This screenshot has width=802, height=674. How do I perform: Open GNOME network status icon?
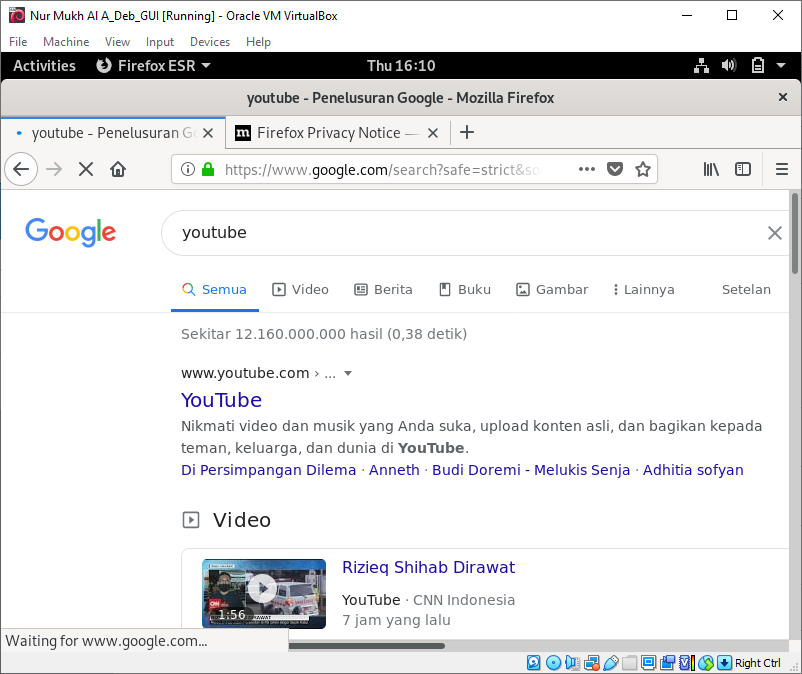(701, 65)
